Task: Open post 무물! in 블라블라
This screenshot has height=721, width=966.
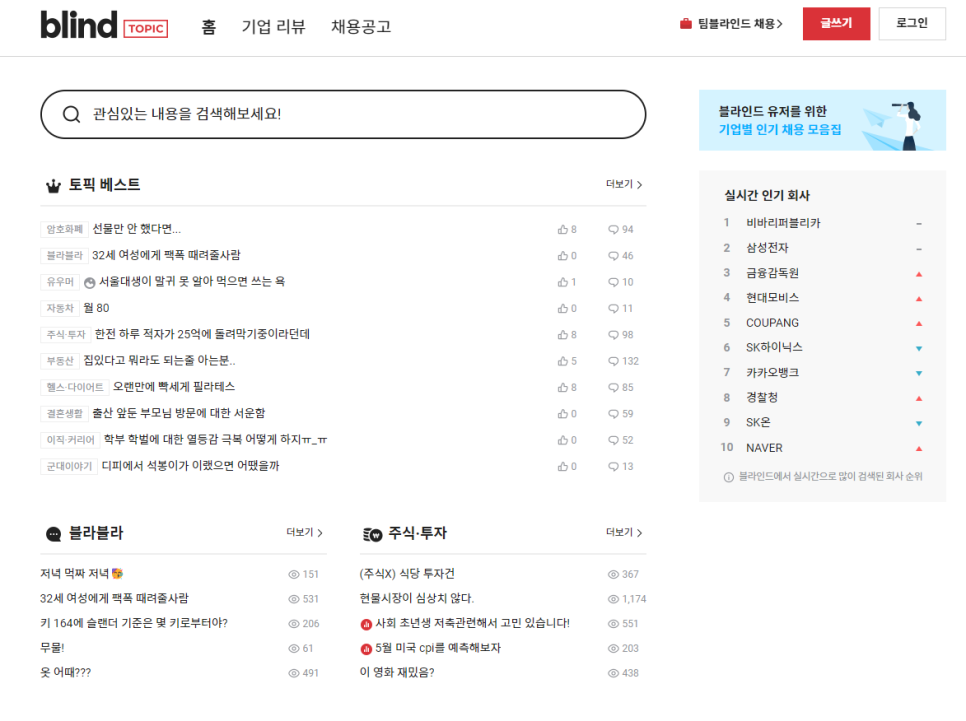Action: 52,648
